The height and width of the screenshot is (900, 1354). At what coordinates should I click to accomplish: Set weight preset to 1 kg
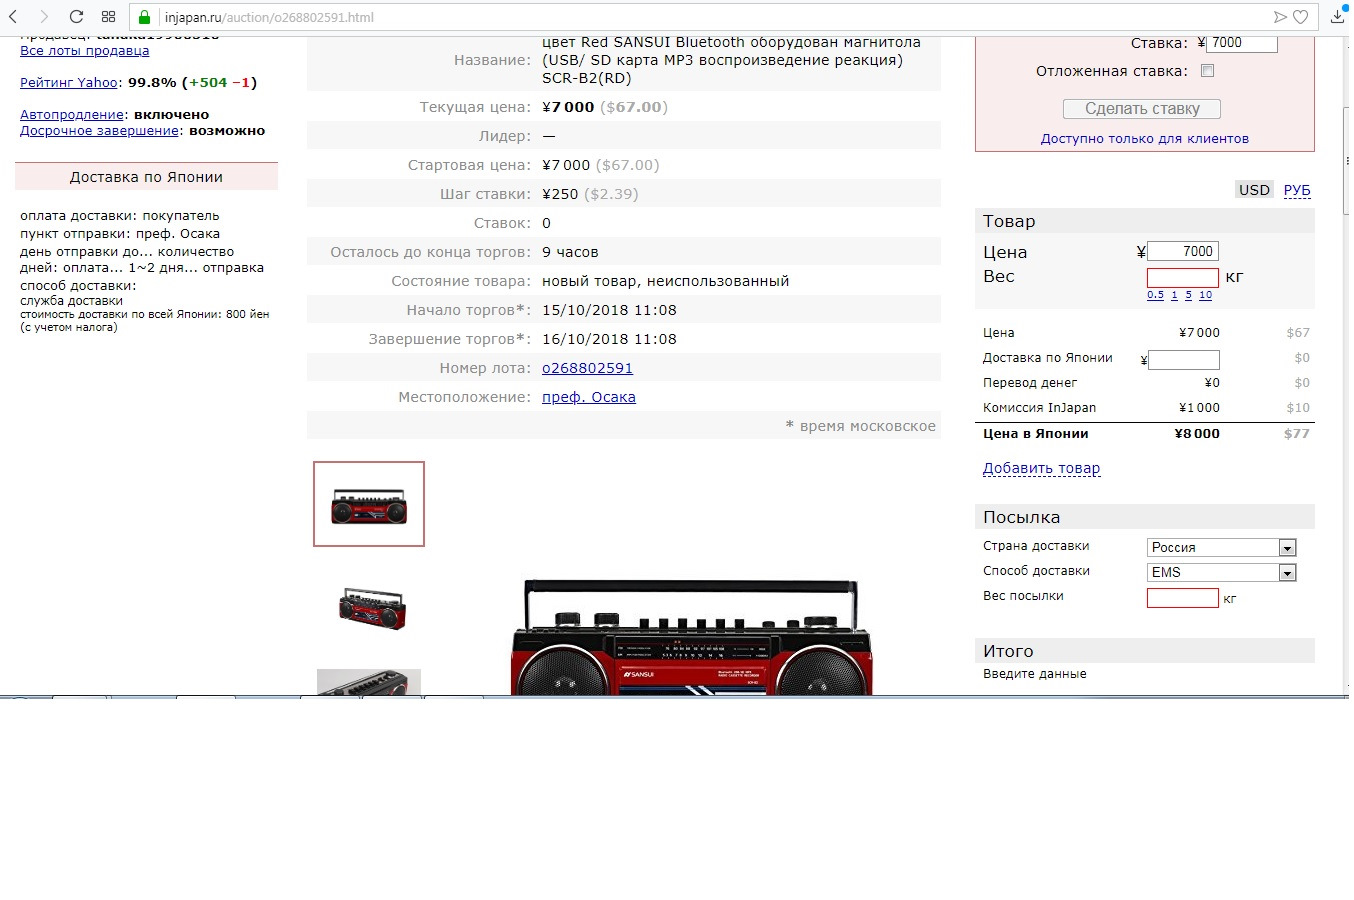1174,295
